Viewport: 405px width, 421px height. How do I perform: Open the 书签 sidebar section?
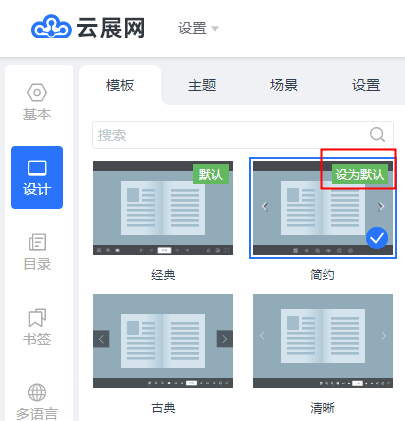[37, 327]
